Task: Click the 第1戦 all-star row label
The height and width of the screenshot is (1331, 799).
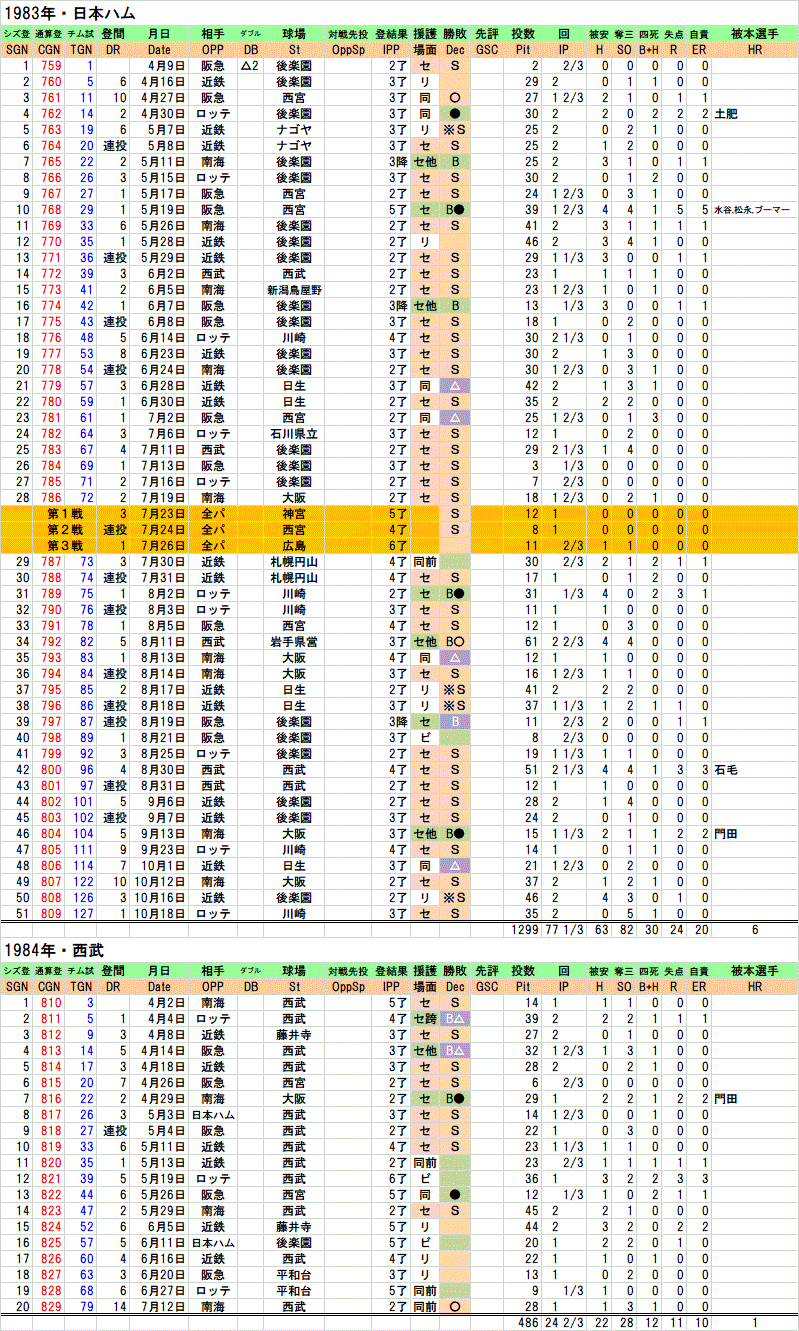Action: click(63, 513)
